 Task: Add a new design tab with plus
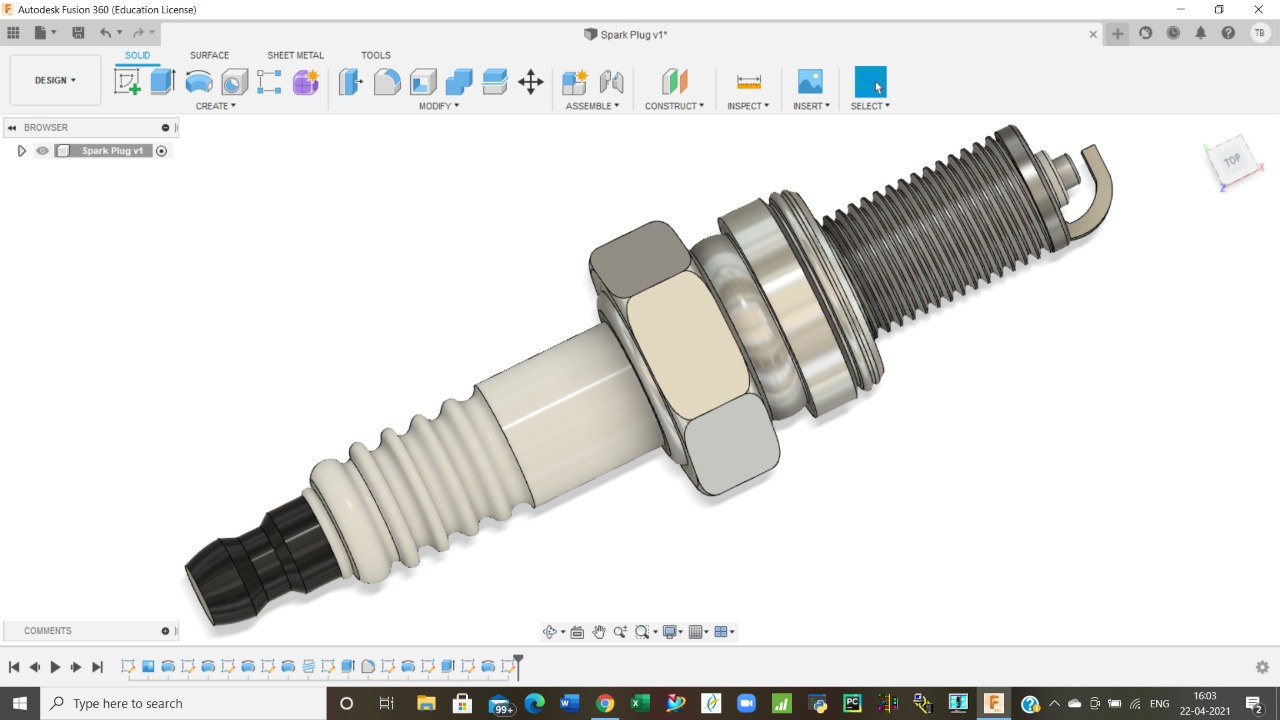1118,33
